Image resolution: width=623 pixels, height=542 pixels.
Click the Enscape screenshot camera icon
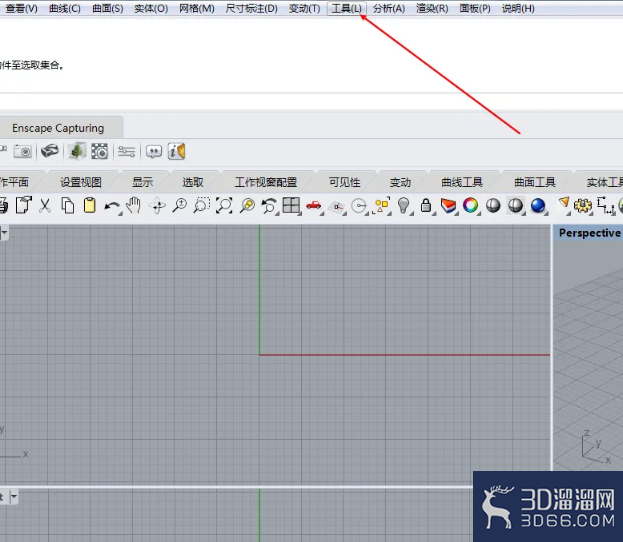(23, 151)
